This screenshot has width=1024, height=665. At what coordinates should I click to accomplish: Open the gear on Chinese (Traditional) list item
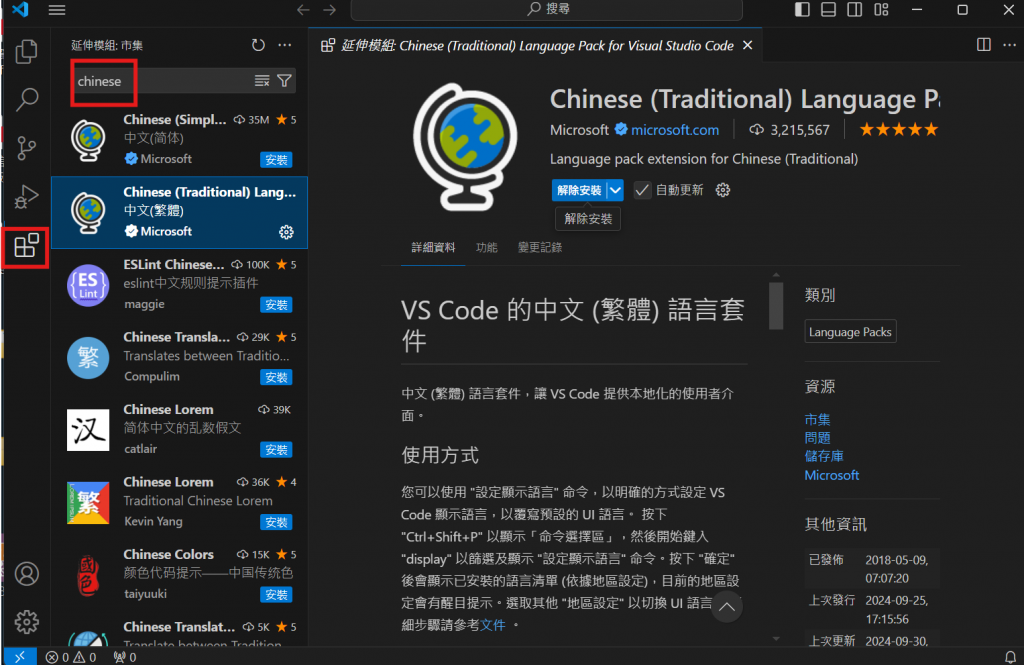pyautogui.click(x=286, y=232)
